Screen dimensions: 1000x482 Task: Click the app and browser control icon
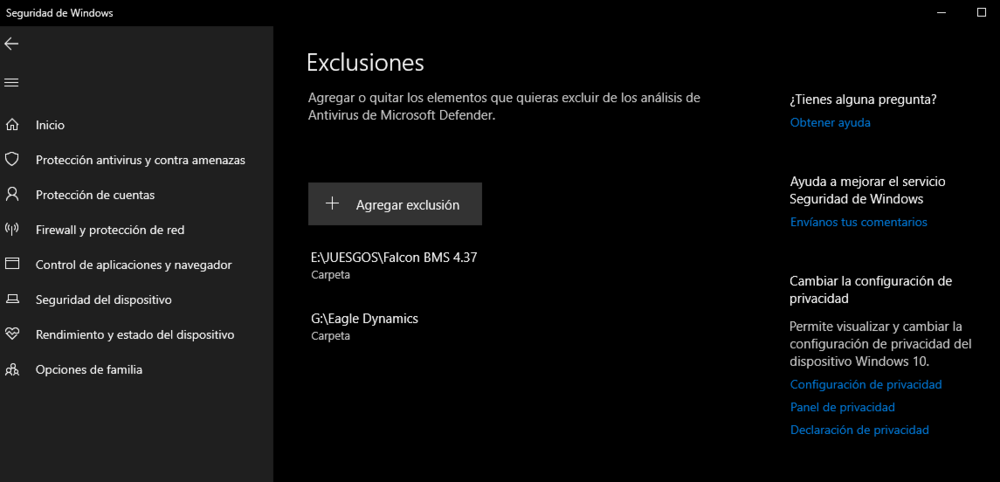click(11, 264)
